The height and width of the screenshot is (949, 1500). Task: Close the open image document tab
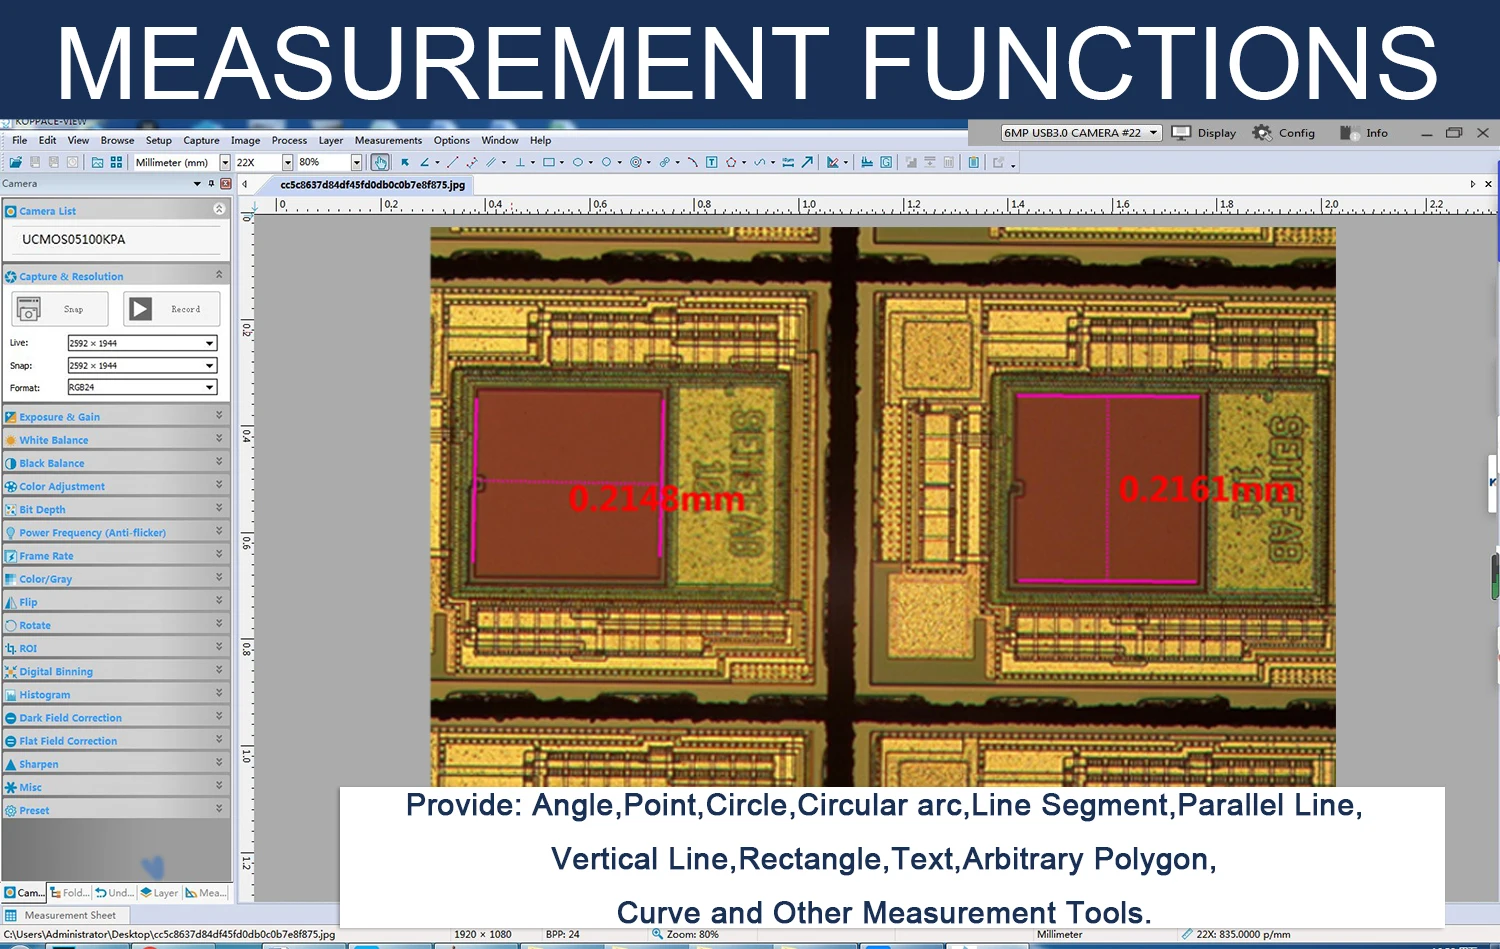click(x=1488, y=184)
